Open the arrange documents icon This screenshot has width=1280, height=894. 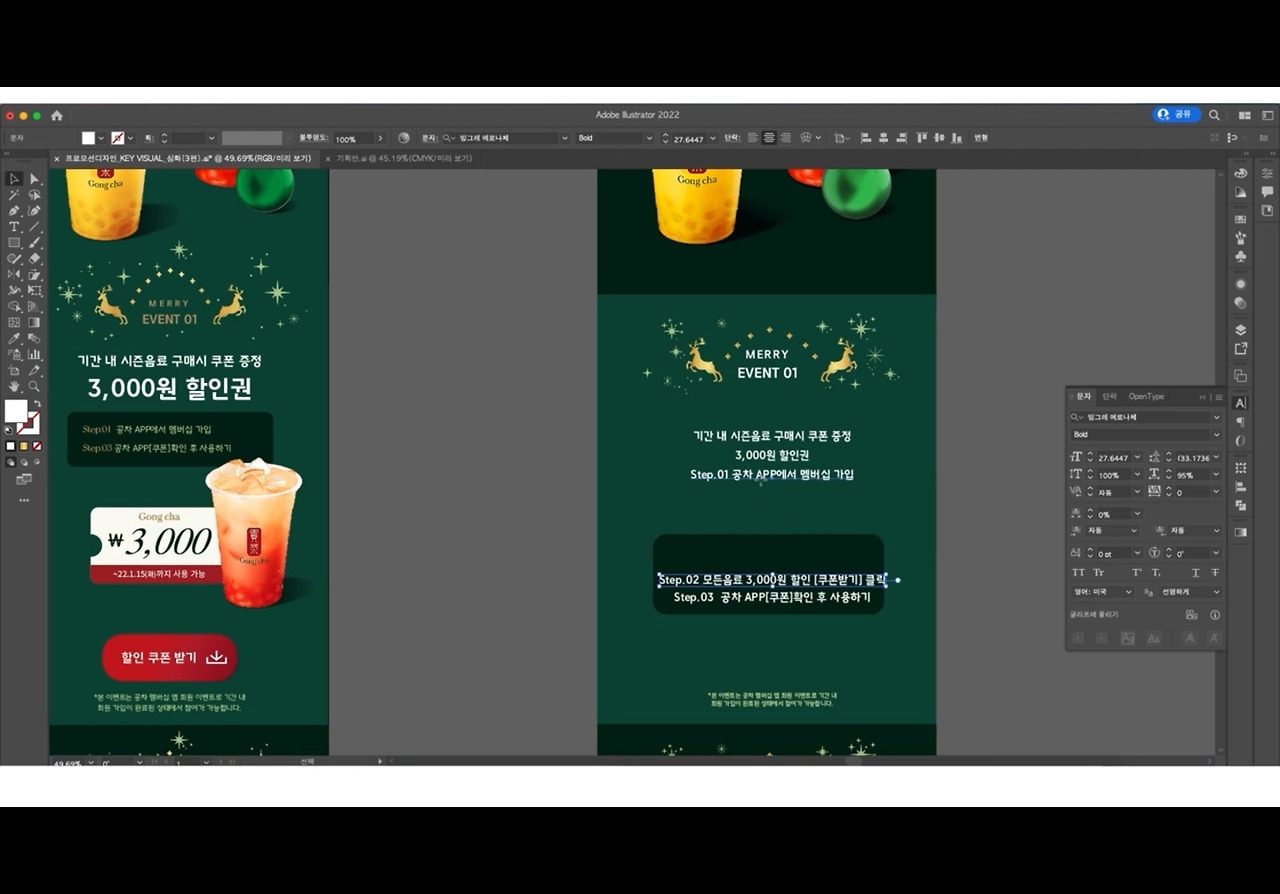[1245, 115]
